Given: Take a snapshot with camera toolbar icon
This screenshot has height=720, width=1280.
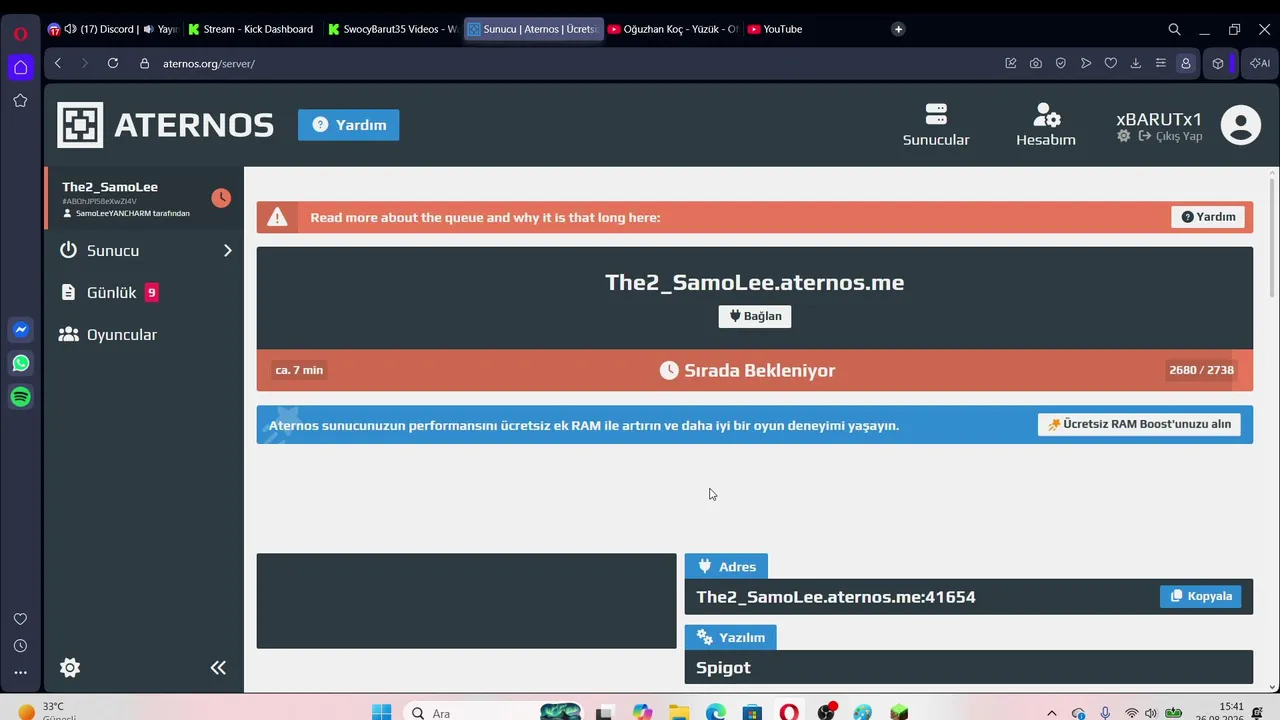Looking at the screenshot, I should pos(1036,63).
